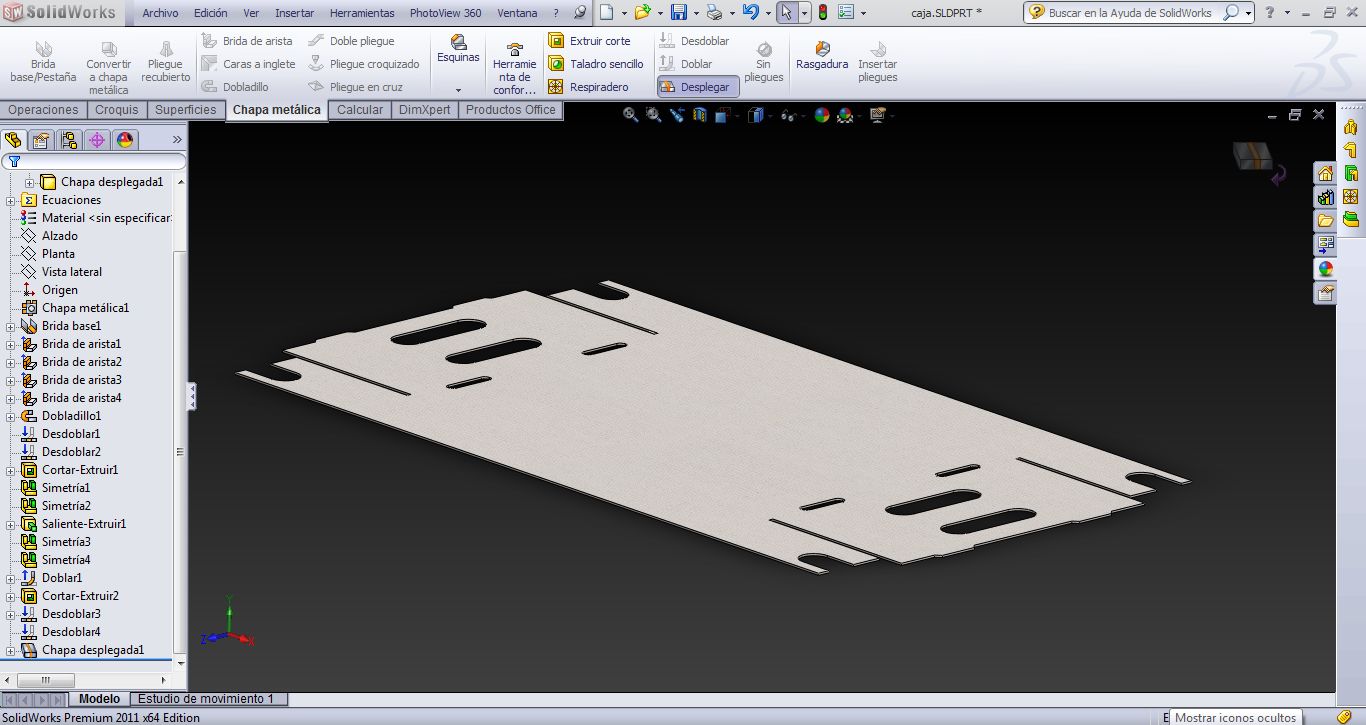
Task: Click the Rebuild traffic light icon
Action: [823, 13]
